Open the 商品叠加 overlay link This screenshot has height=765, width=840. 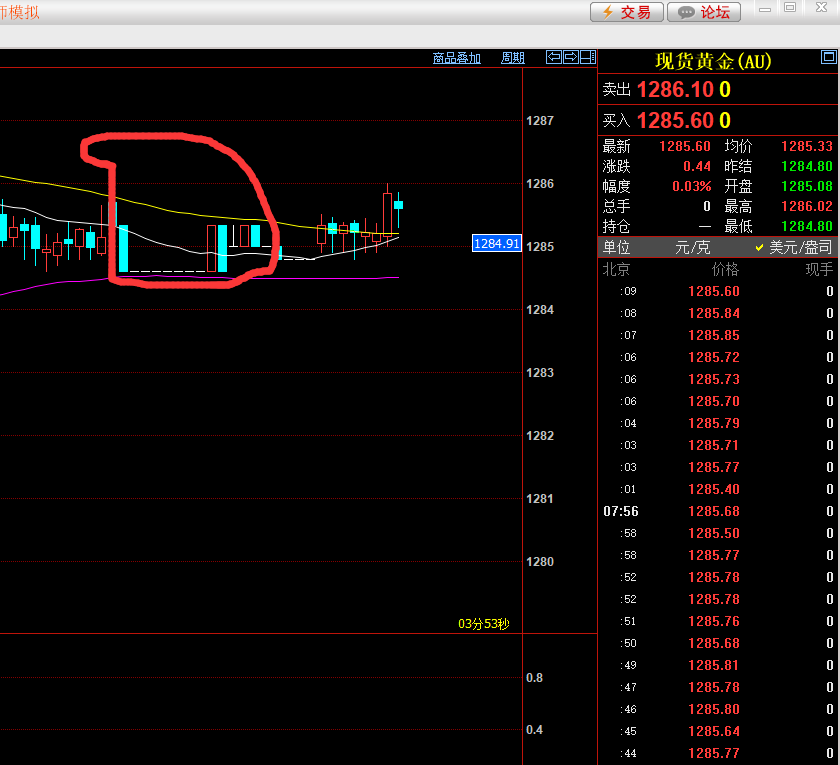pos(457,58)
